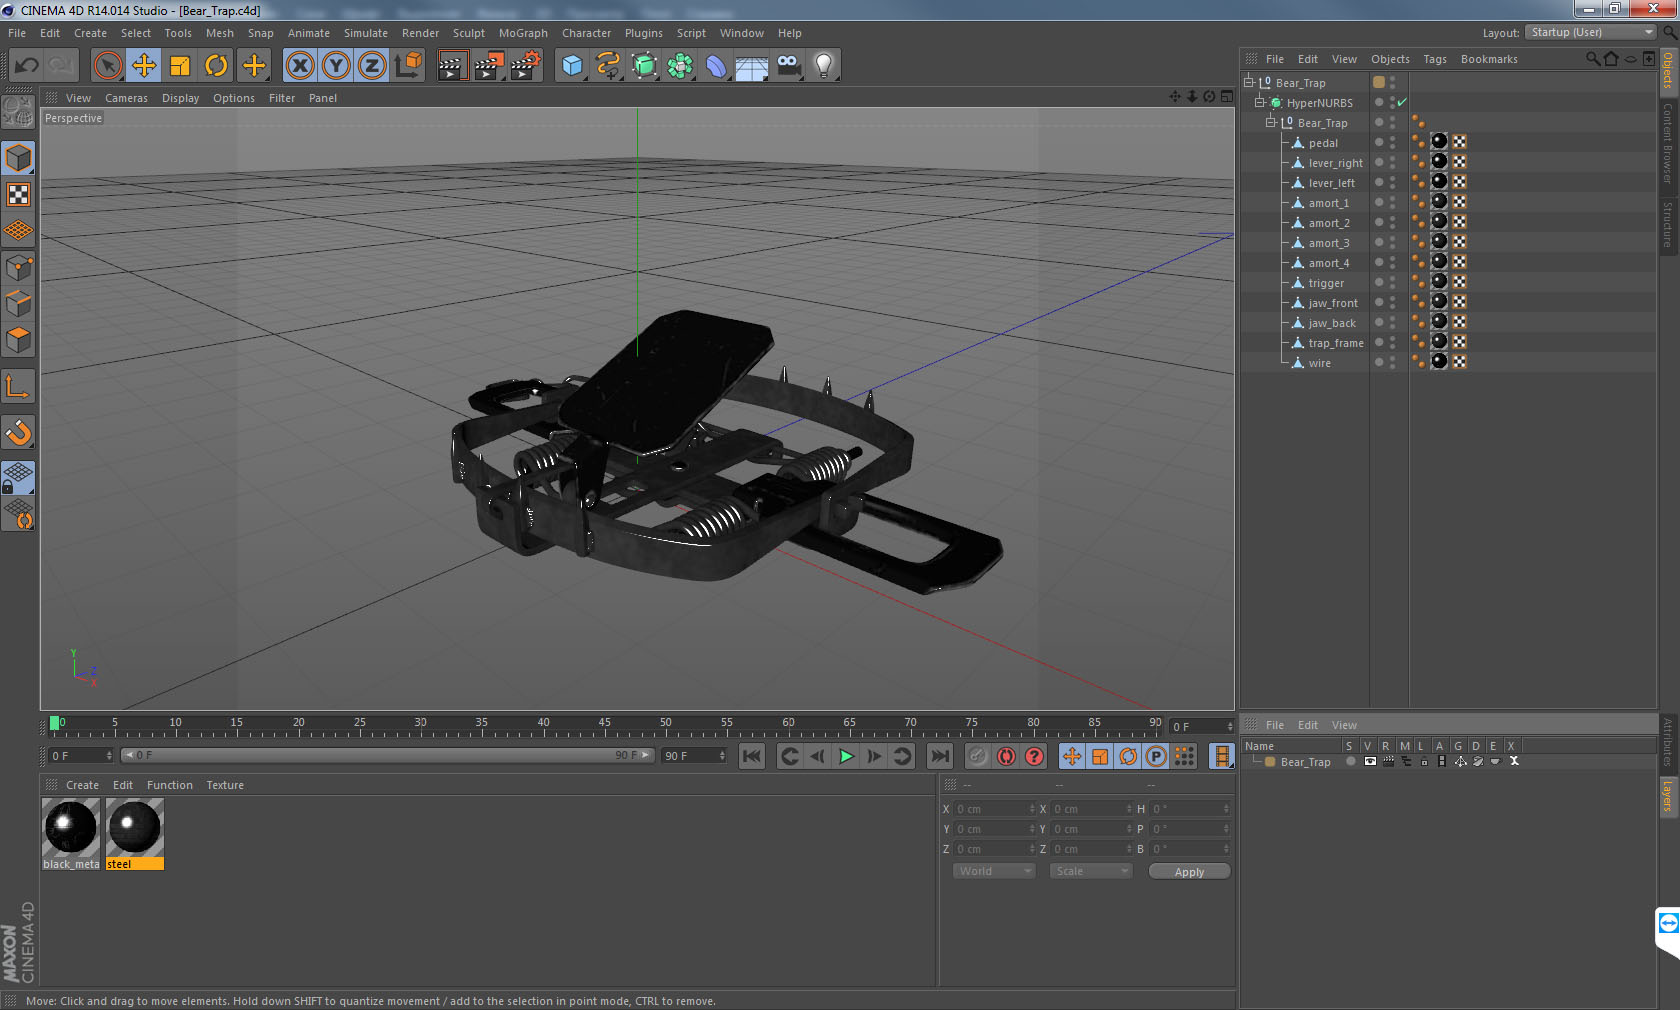Toggle trigger object visibility dots
1680x1010 pixels.
coord(1392,283)
